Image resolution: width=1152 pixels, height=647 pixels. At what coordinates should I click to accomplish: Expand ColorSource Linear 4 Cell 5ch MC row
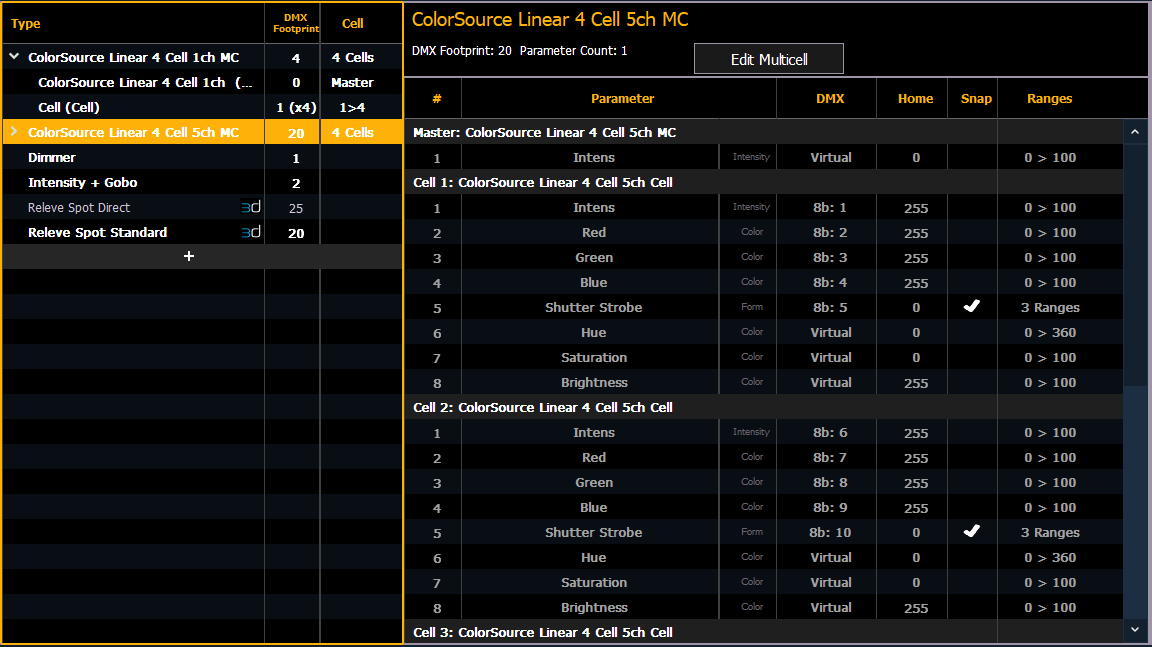(x=14, y=132)
